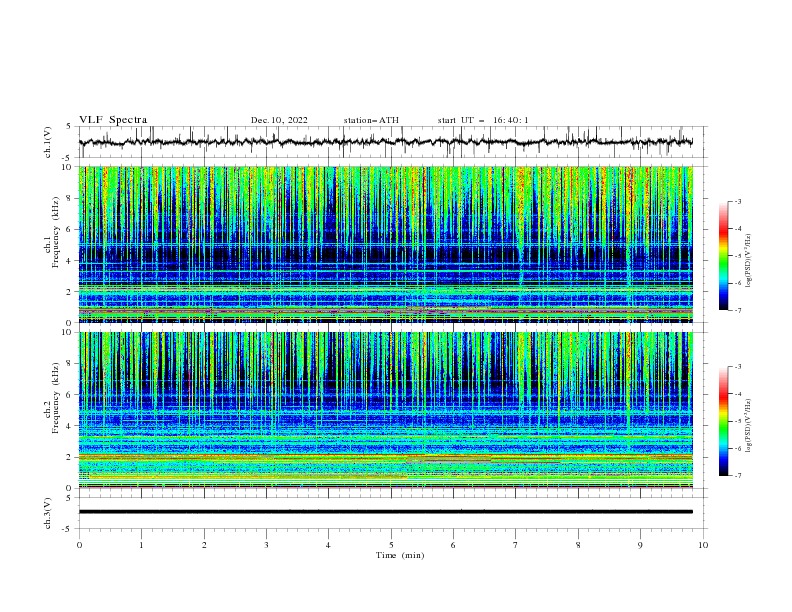Viewport: 792px width, 612px height.
Task: Click the "10" tick on the time axis
Action: (x=703, y=545)
